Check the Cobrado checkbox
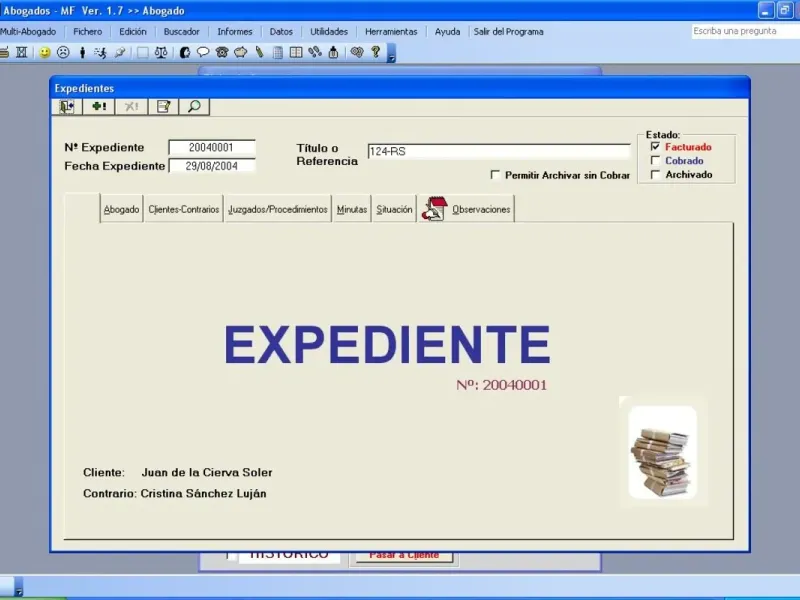800x600 pixels. (656, 161)
